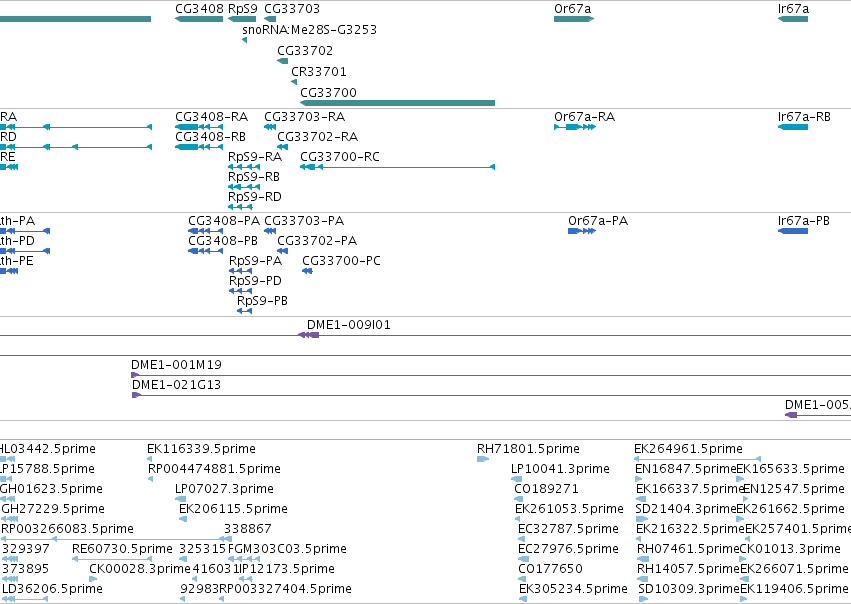
Task: Click the DME1-009I01 clone label
Action: point(348,325)
